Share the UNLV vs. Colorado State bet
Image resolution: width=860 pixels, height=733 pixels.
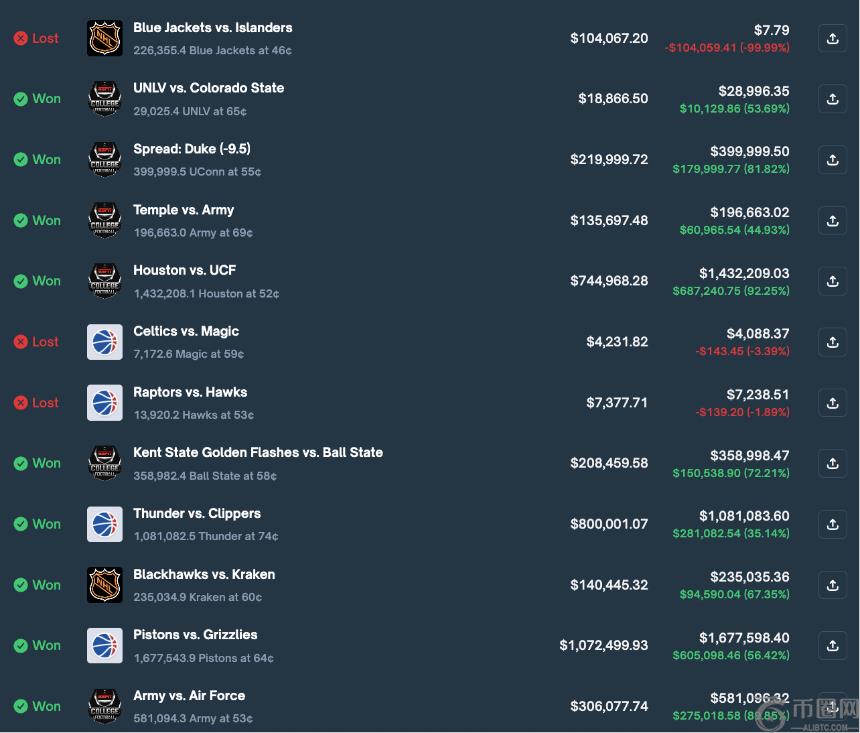click(x=832, y=99)
